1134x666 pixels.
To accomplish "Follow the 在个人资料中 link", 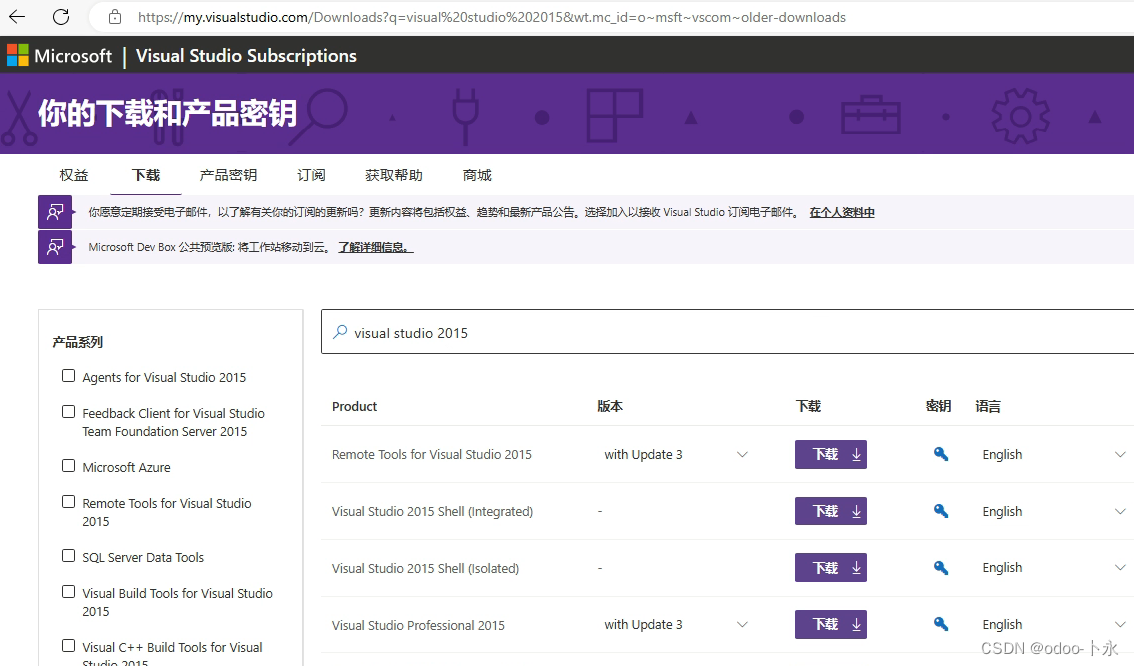I will 842,213.
